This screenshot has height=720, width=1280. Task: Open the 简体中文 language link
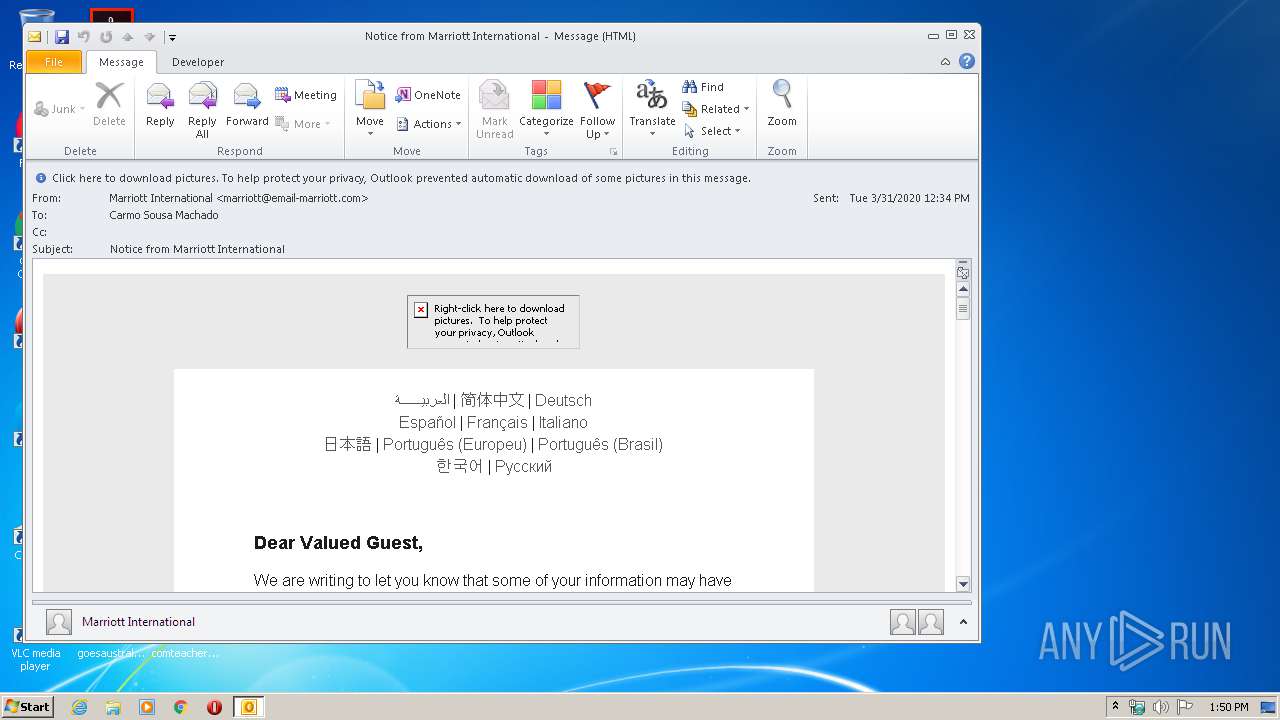click(492, 400)
